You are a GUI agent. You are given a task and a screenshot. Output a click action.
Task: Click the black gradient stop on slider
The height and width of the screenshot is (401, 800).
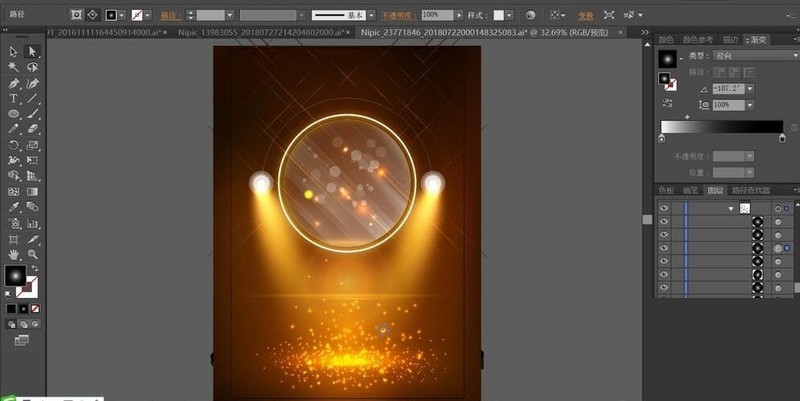(x=782, y=138)
